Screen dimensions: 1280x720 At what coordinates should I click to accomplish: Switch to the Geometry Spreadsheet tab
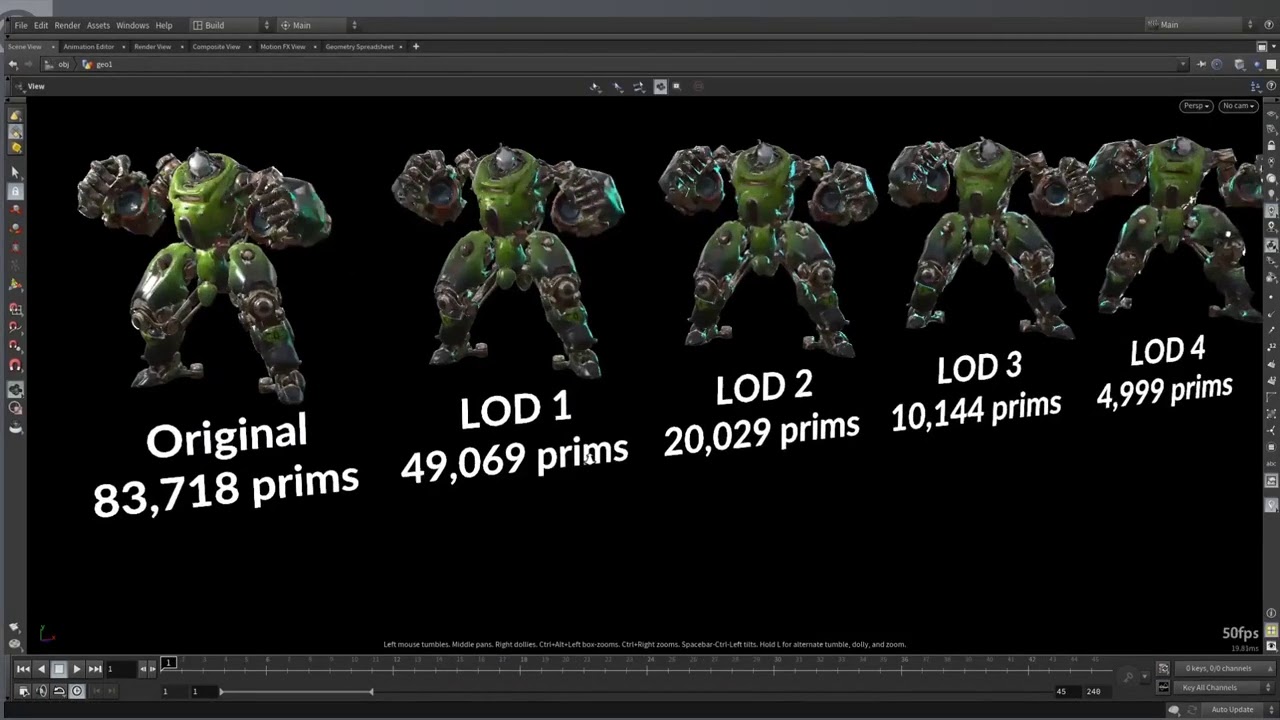coord(359,47)
